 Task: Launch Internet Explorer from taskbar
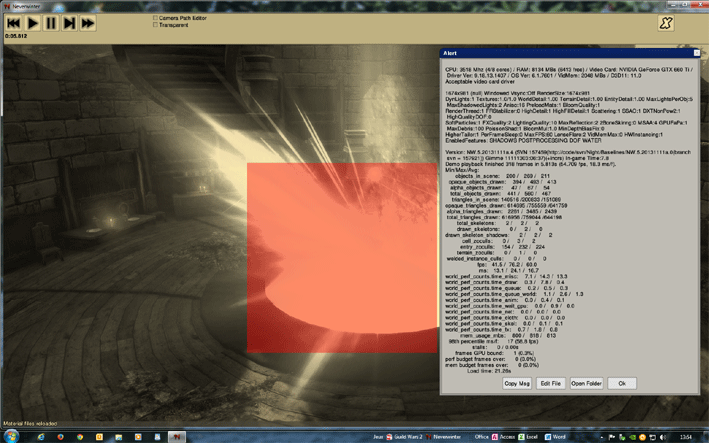[41, 437]
